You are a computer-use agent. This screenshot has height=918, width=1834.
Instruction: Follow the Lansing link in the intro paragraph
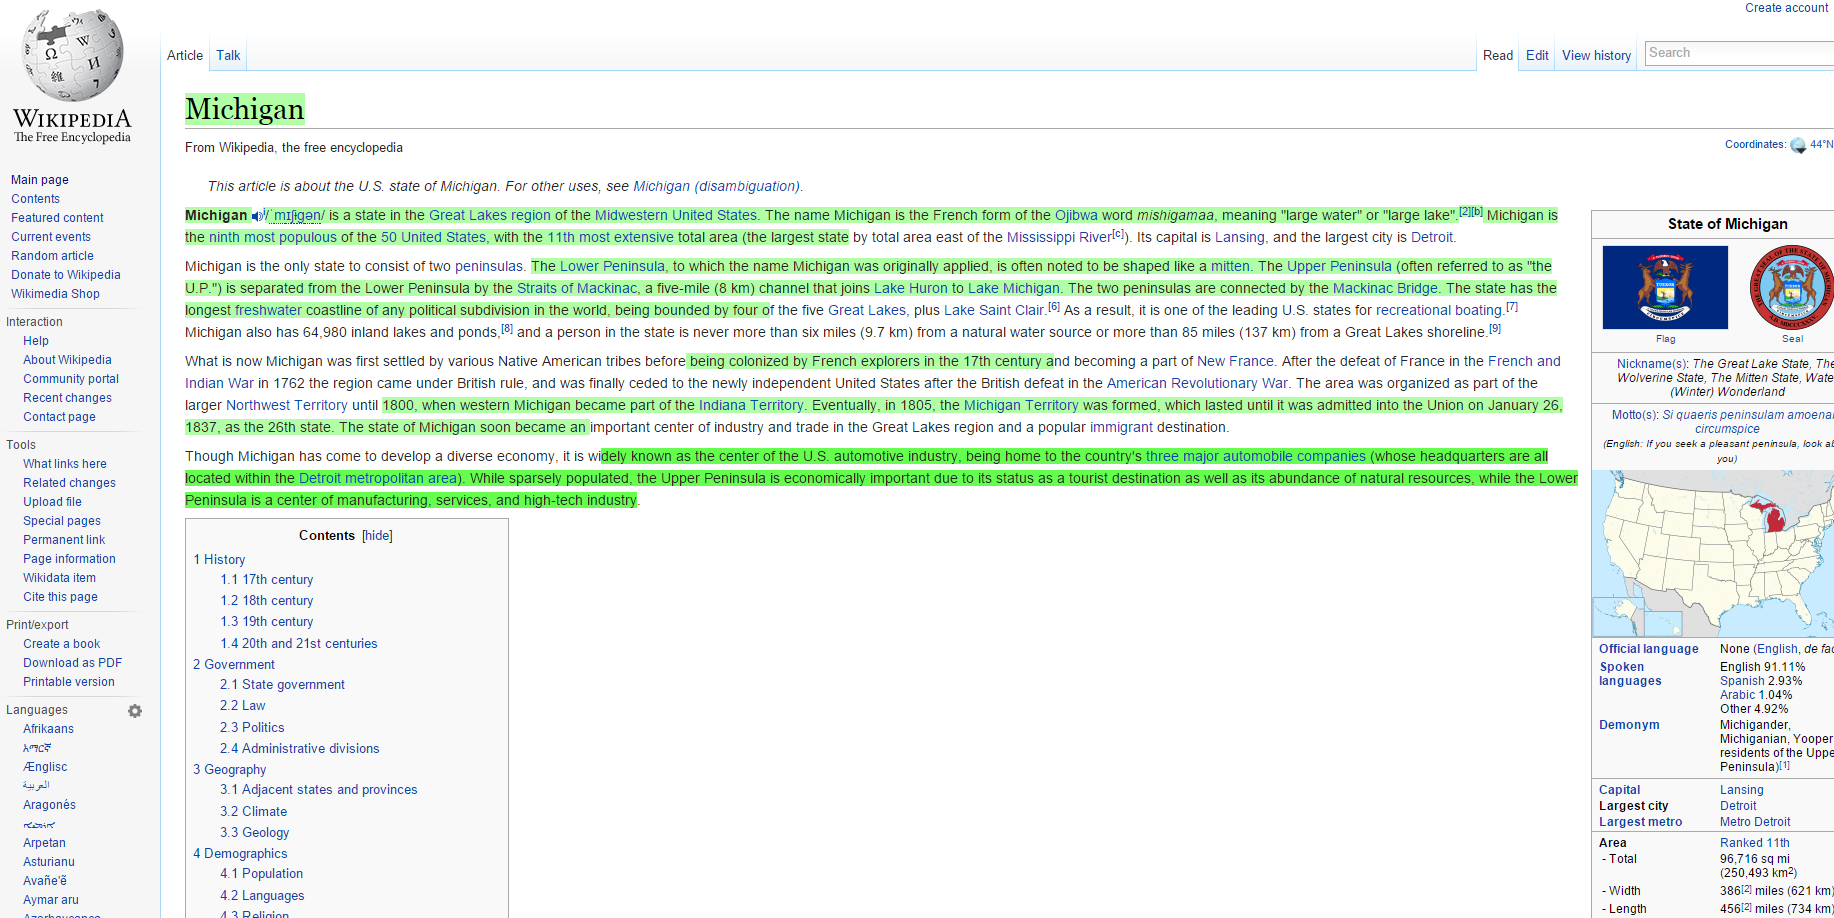point(1240,238)
